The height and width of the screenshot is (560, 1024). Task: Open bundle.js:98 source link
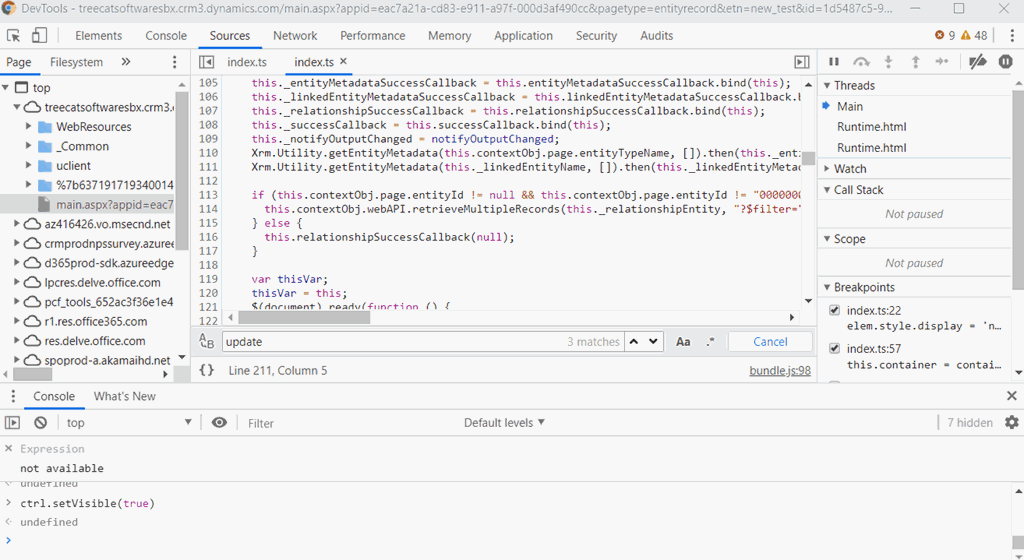780,370
